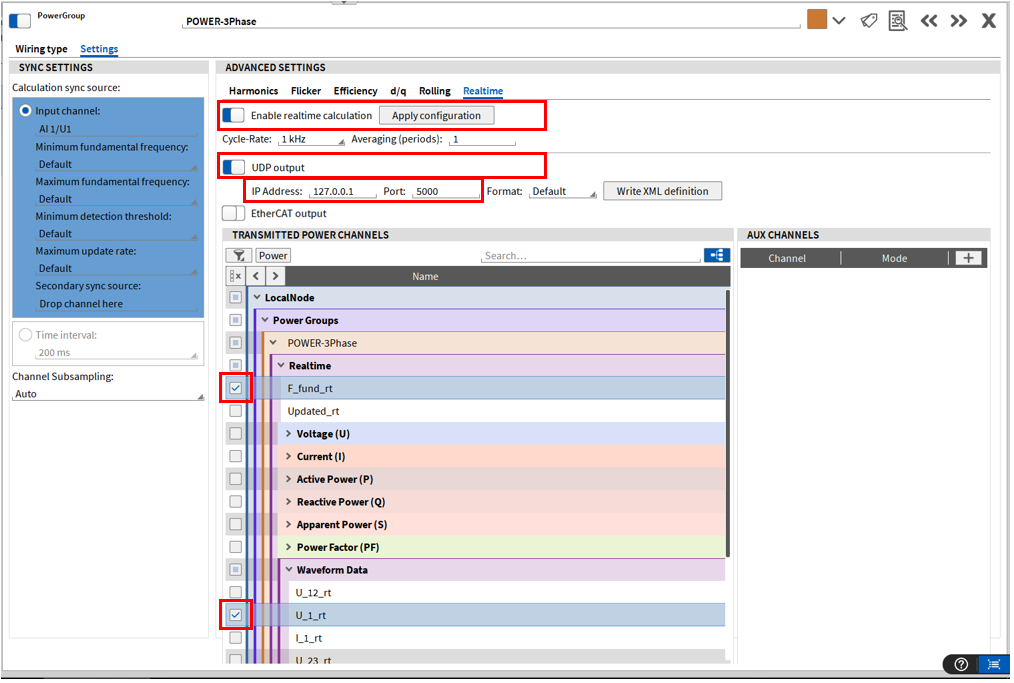Check the U_12_rt checkbox
This screenshot has width=1014, height=683.
click(x=235, y=592)
